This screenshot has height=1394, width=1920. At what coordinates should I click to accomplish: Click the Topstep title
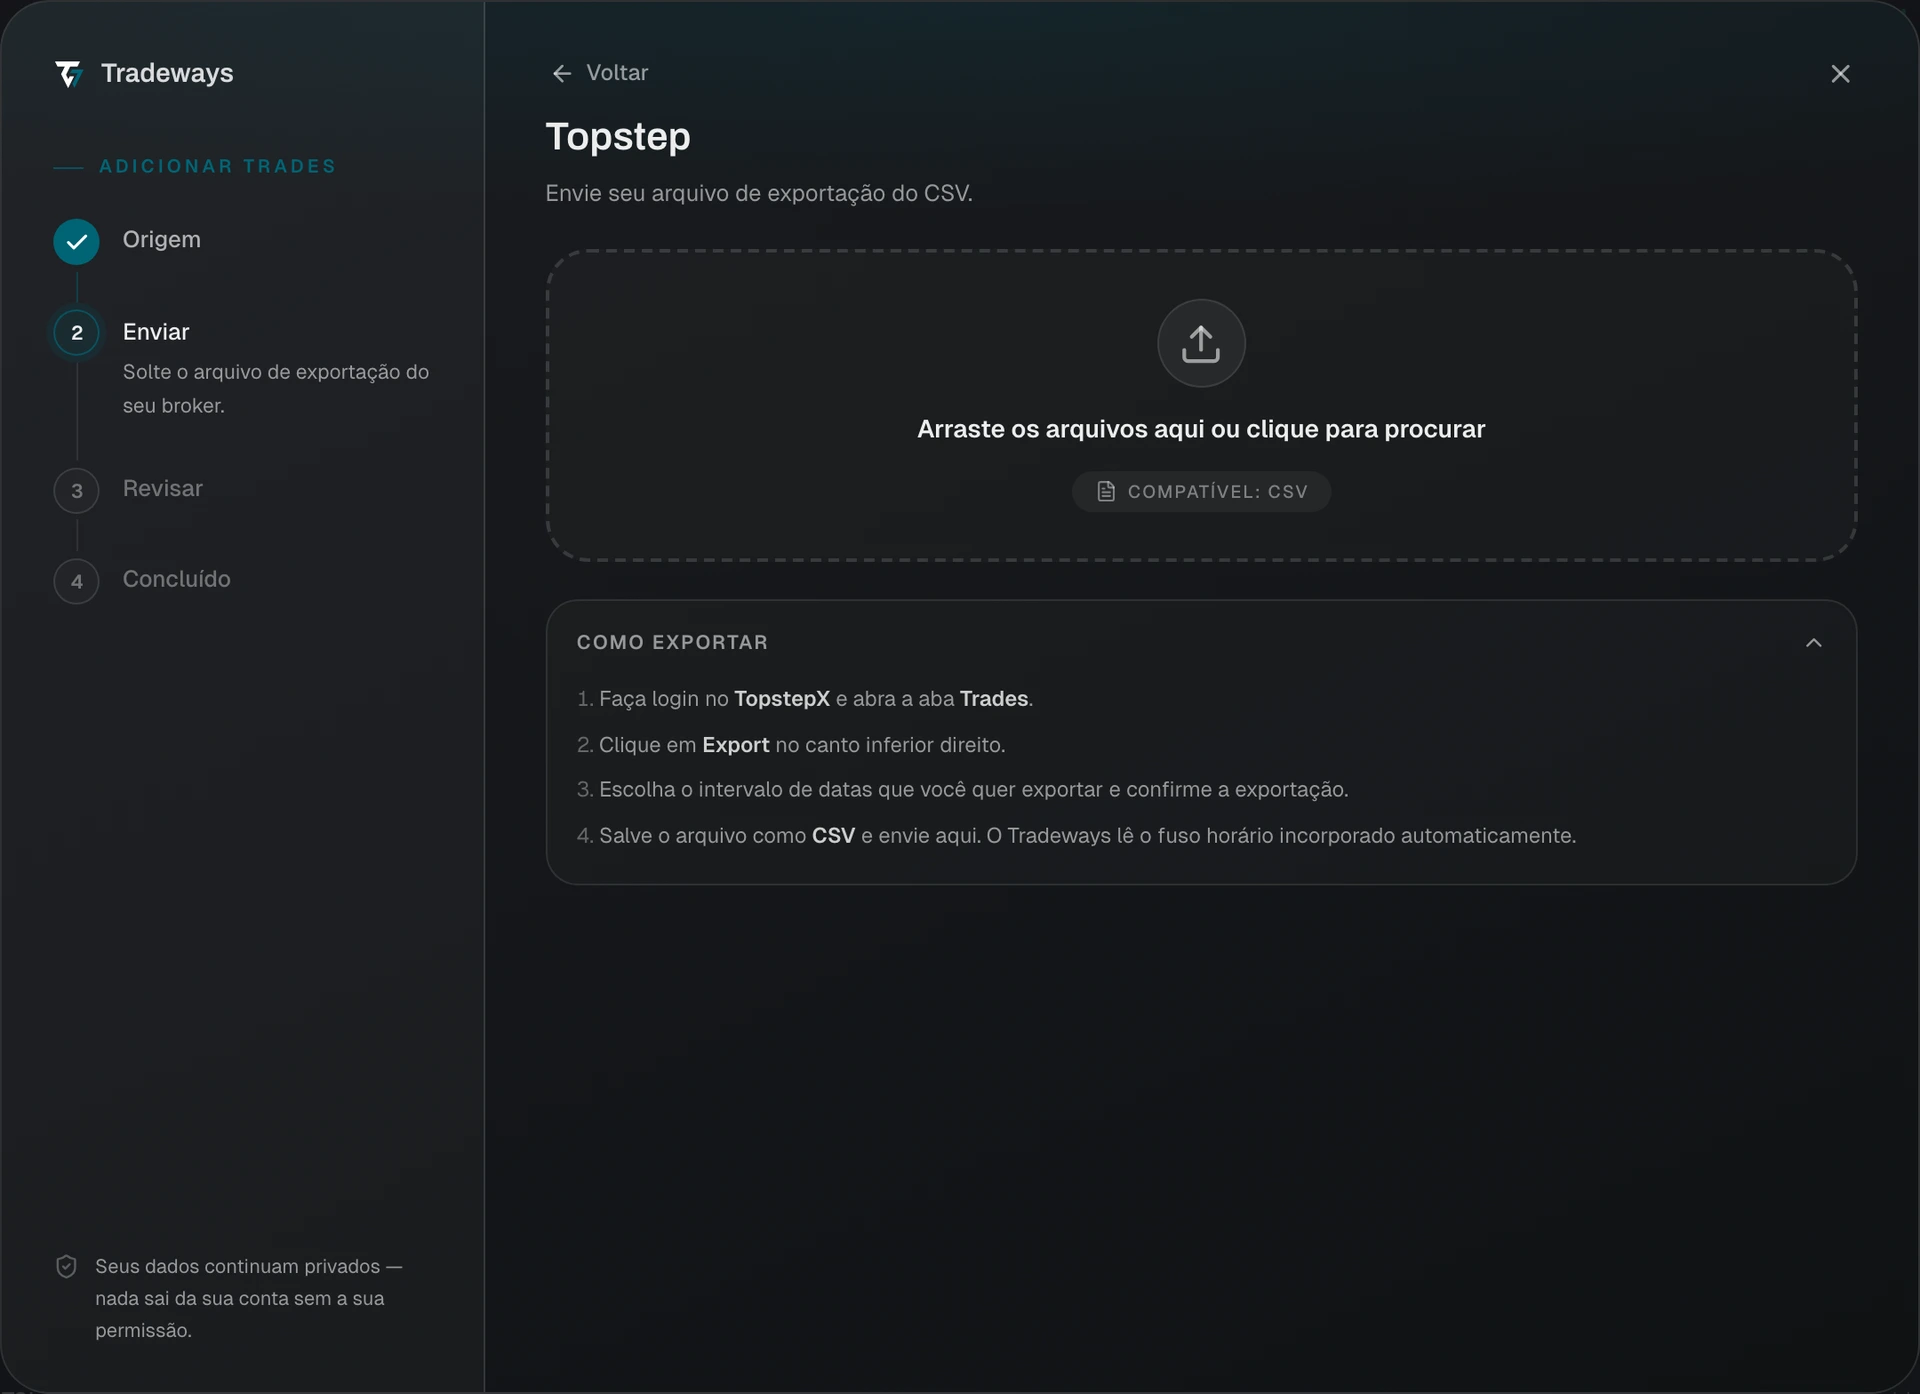point(618,137)
